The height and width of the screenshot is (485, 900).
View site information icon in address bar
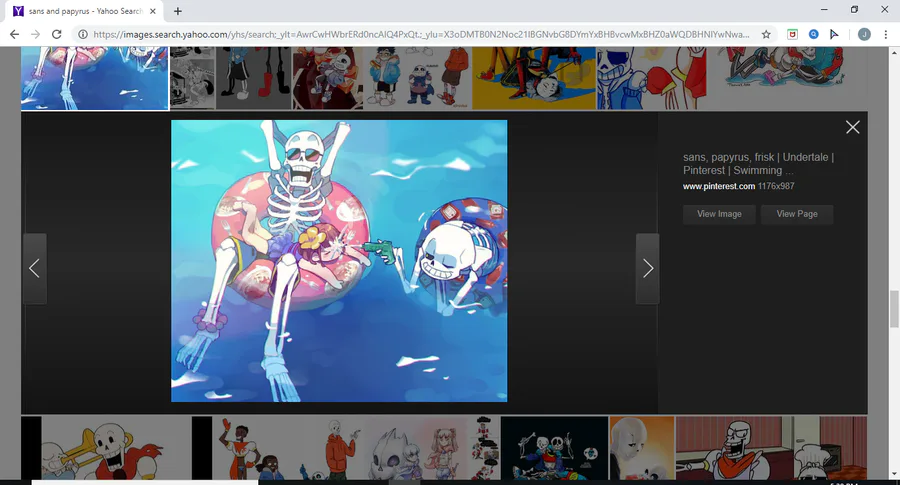(83, 34)
